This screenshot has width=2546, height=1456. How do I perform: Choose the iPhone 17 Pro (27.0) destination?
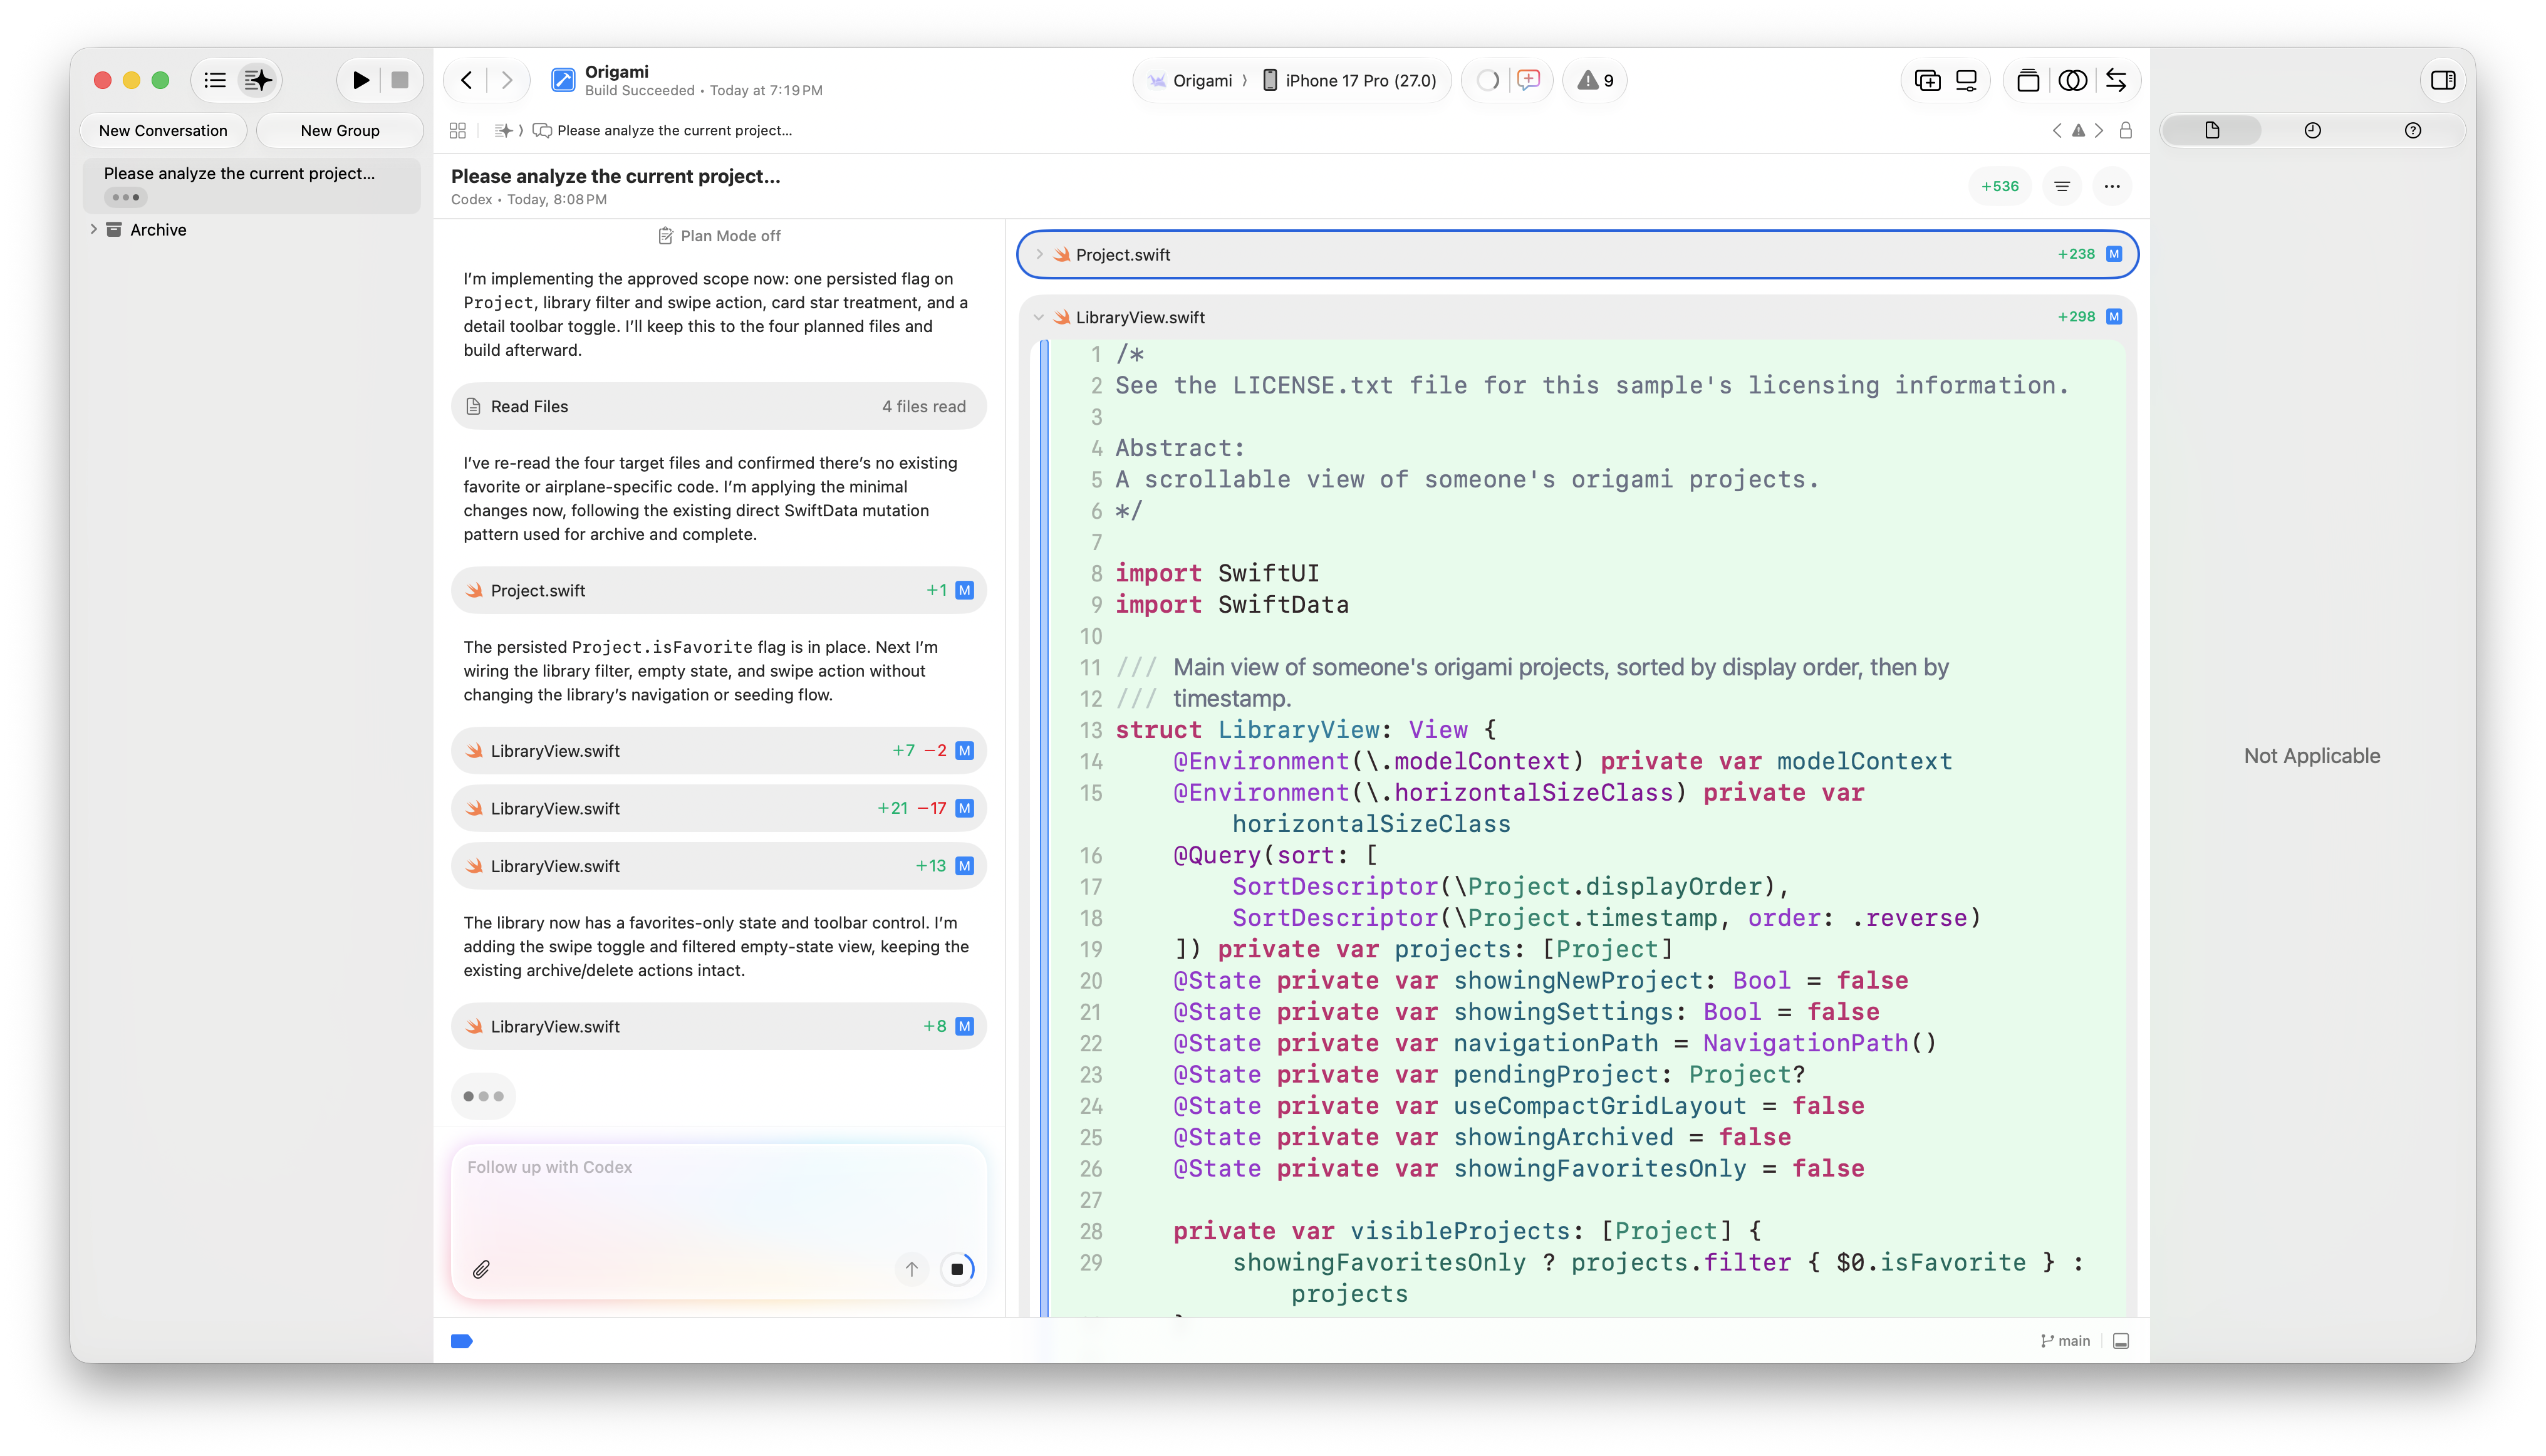pos(1349,80)
